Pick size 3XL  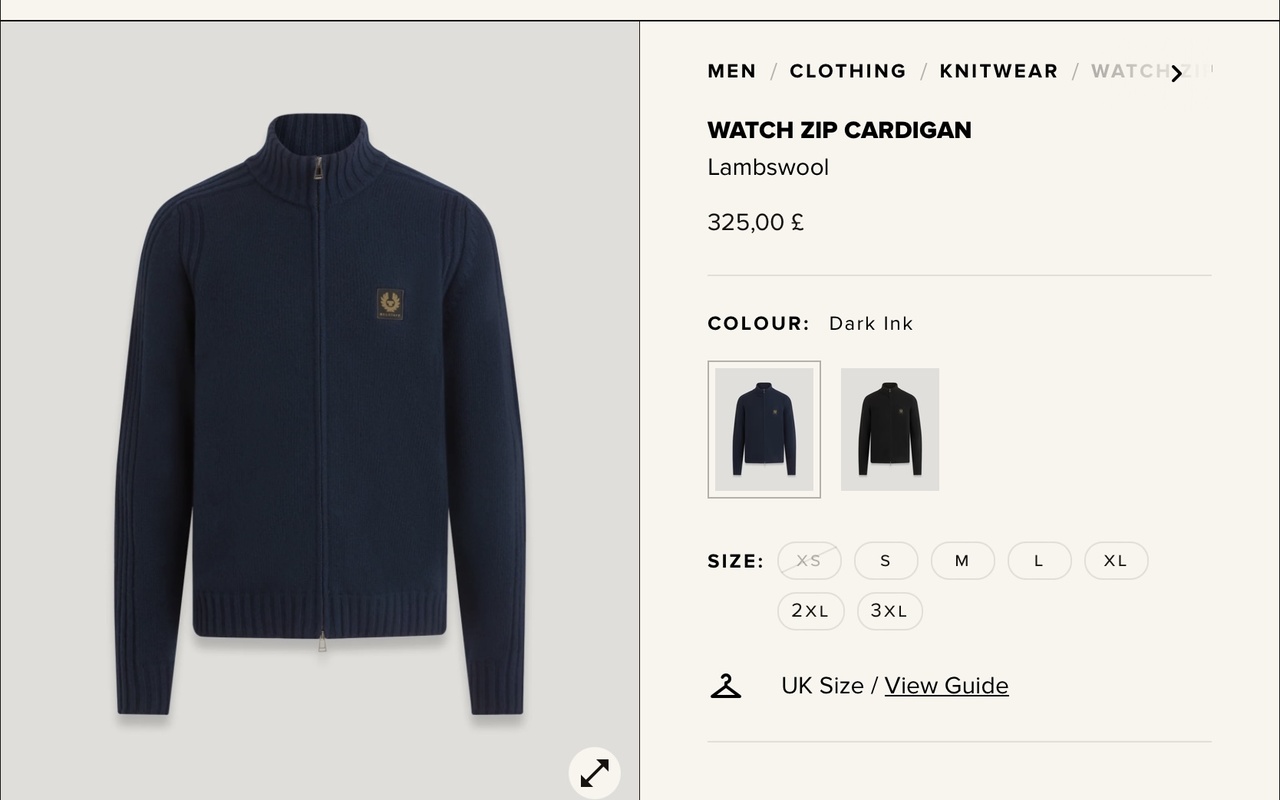tap(889, 611)
